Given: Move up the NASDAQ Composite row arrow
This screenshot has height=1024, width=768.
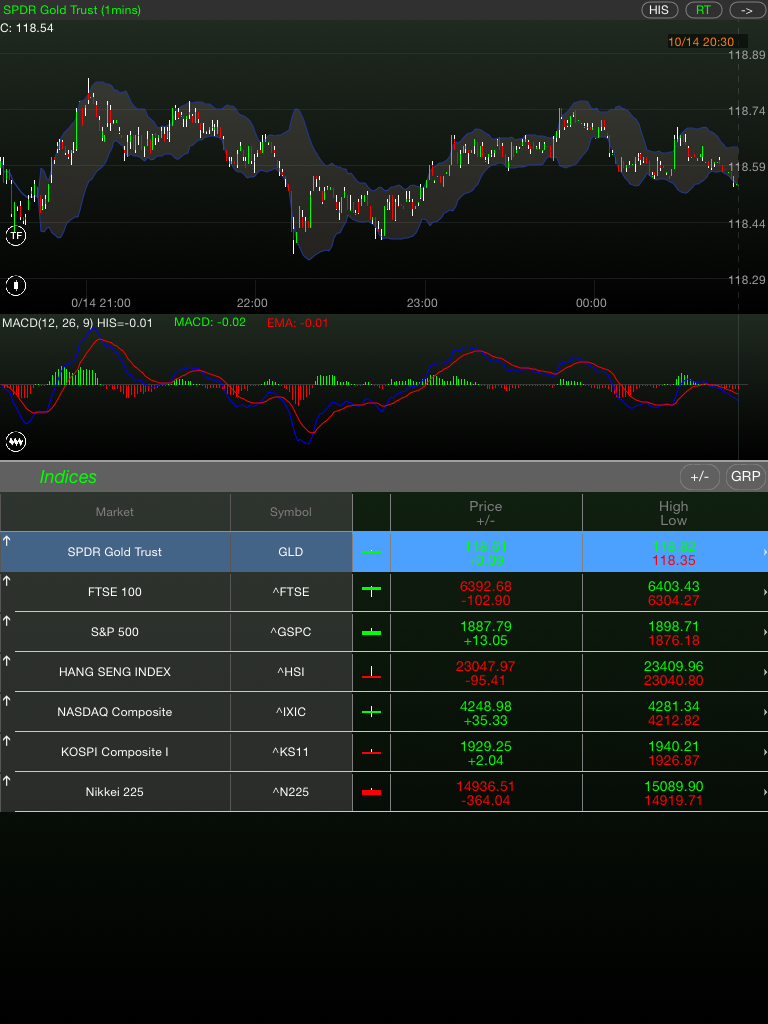Looking at the screenshot, I should click(7, 701).
